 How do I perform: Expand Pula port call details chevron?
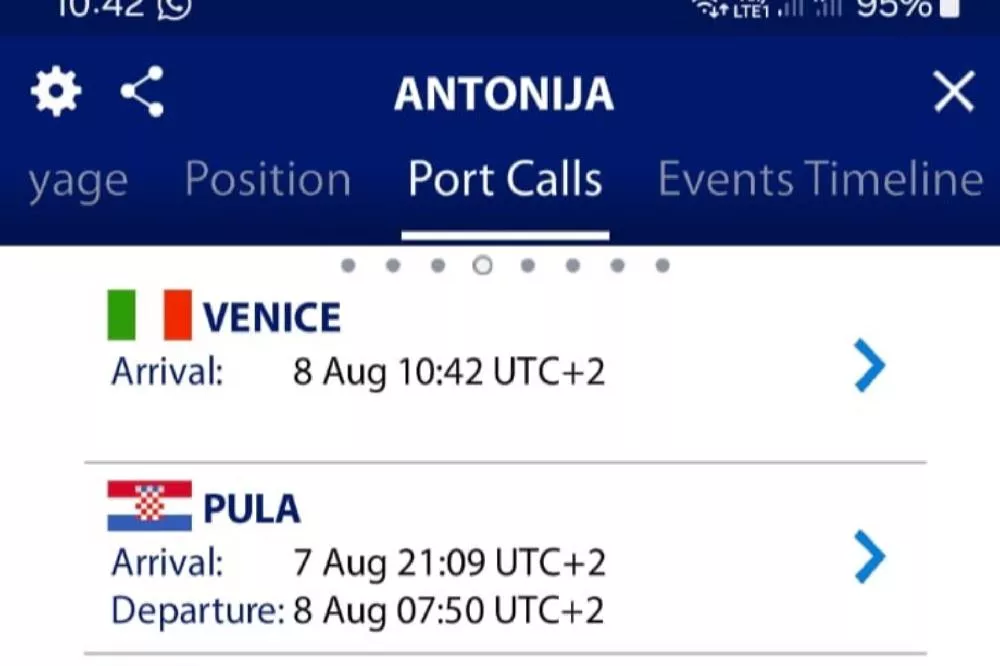click(869, 557)
